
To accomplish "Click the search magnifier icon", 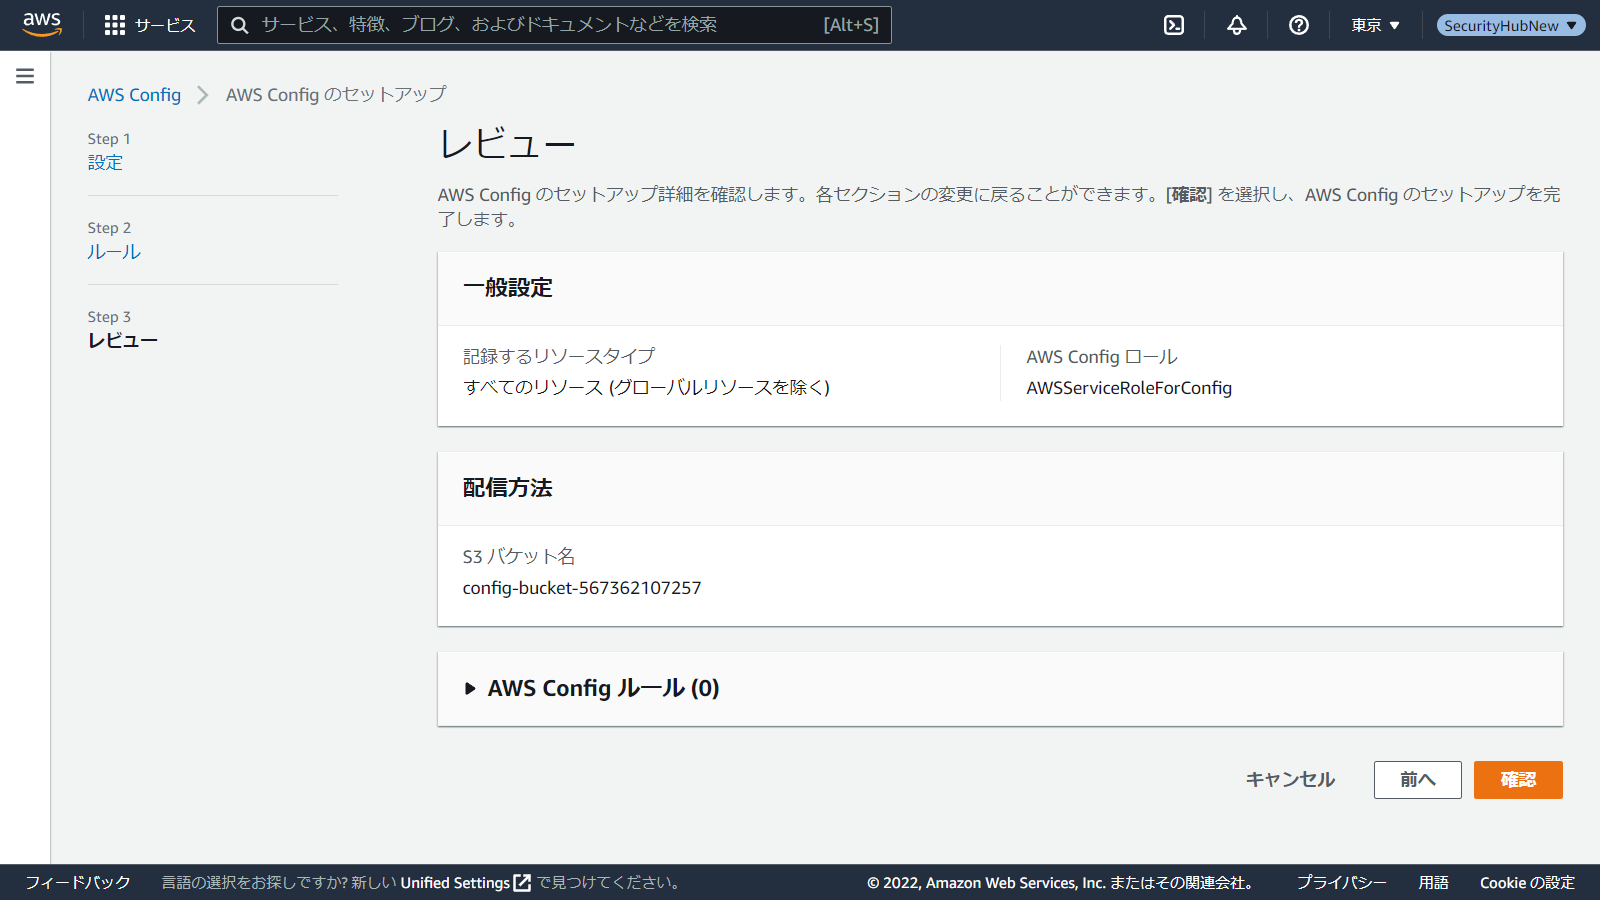I will pos(240,25).
